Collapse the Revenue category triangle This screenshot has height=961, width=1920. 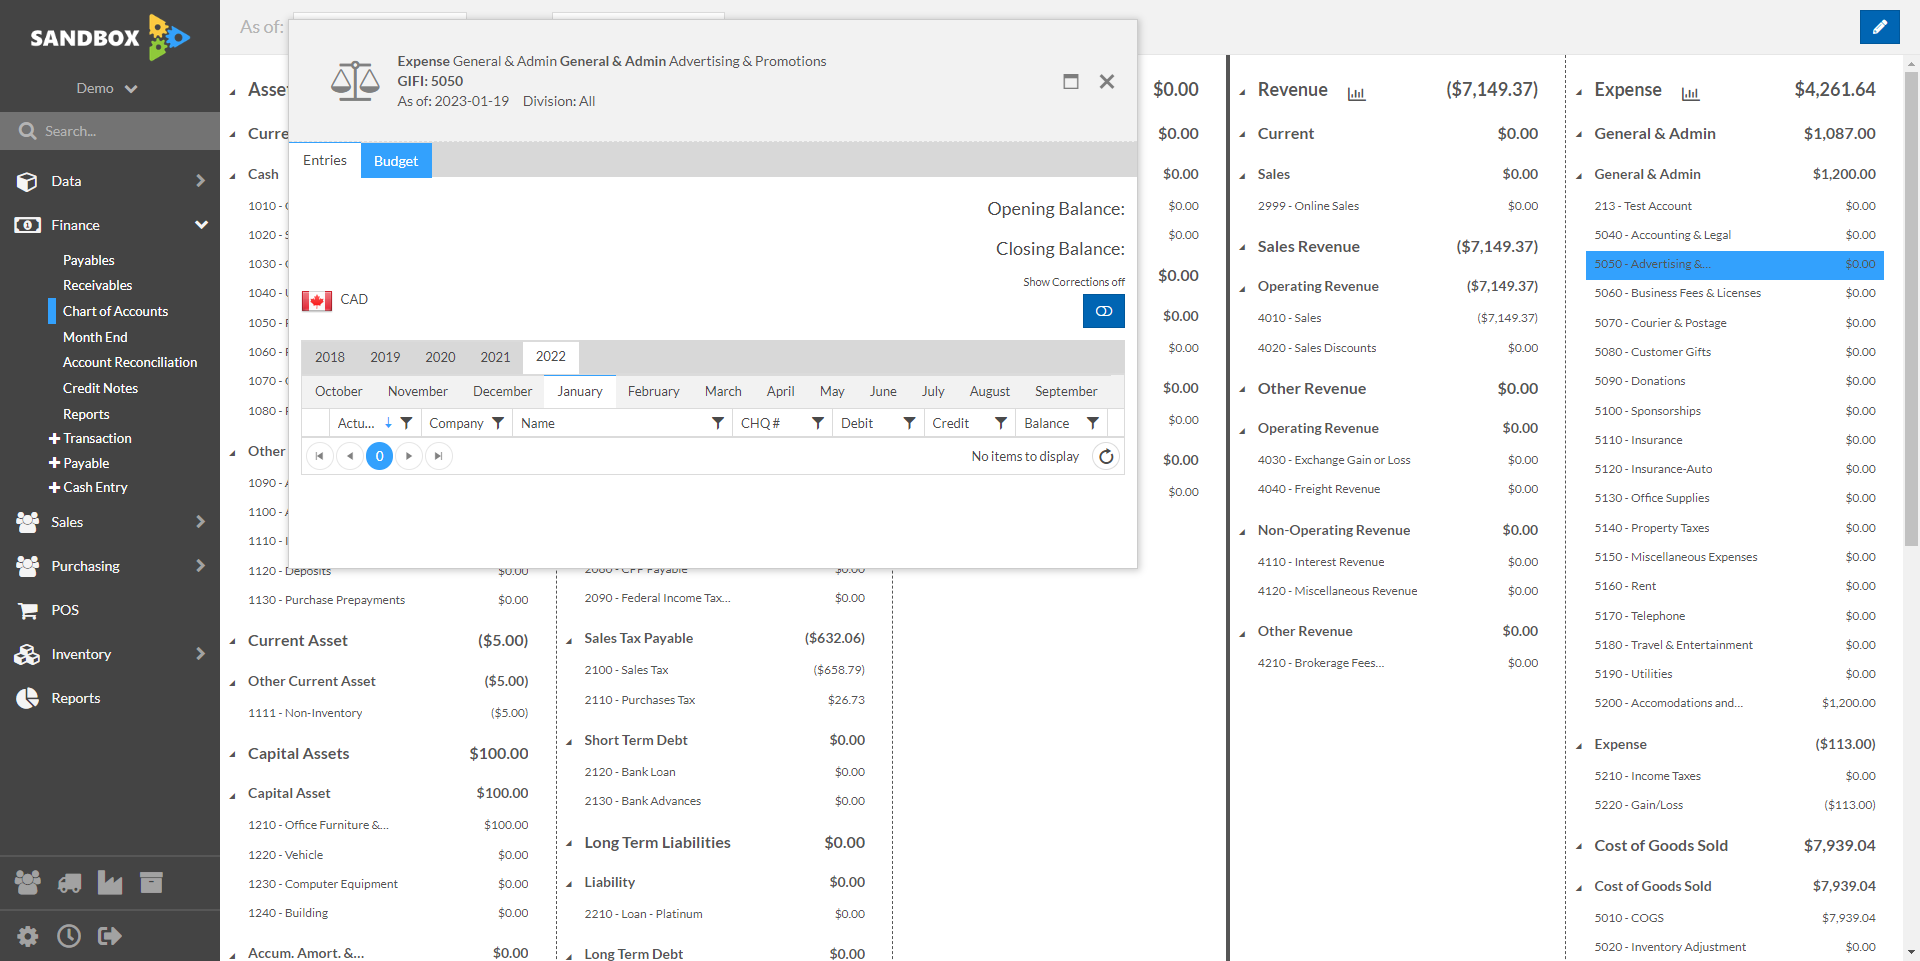click(x=1242, y=92)
